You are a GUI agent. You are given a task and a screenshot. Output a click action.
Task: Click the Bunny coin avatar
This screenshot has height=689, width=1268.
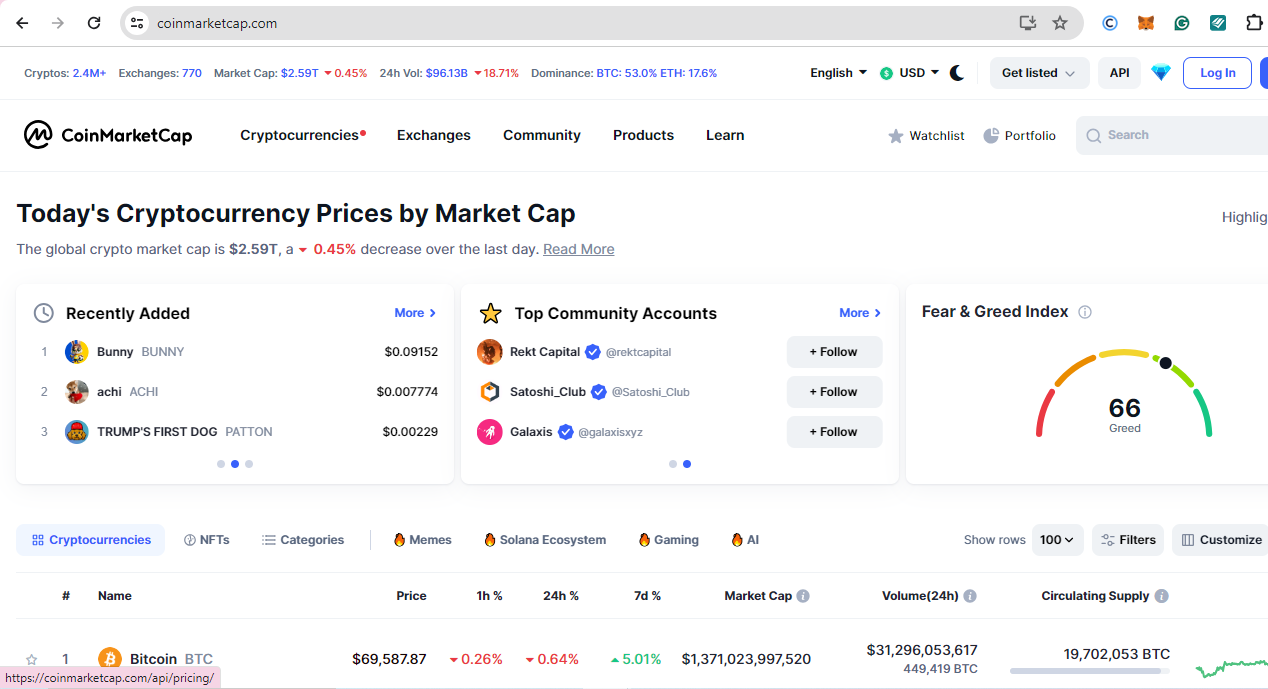pyautogui.click(x=77, y=352)
